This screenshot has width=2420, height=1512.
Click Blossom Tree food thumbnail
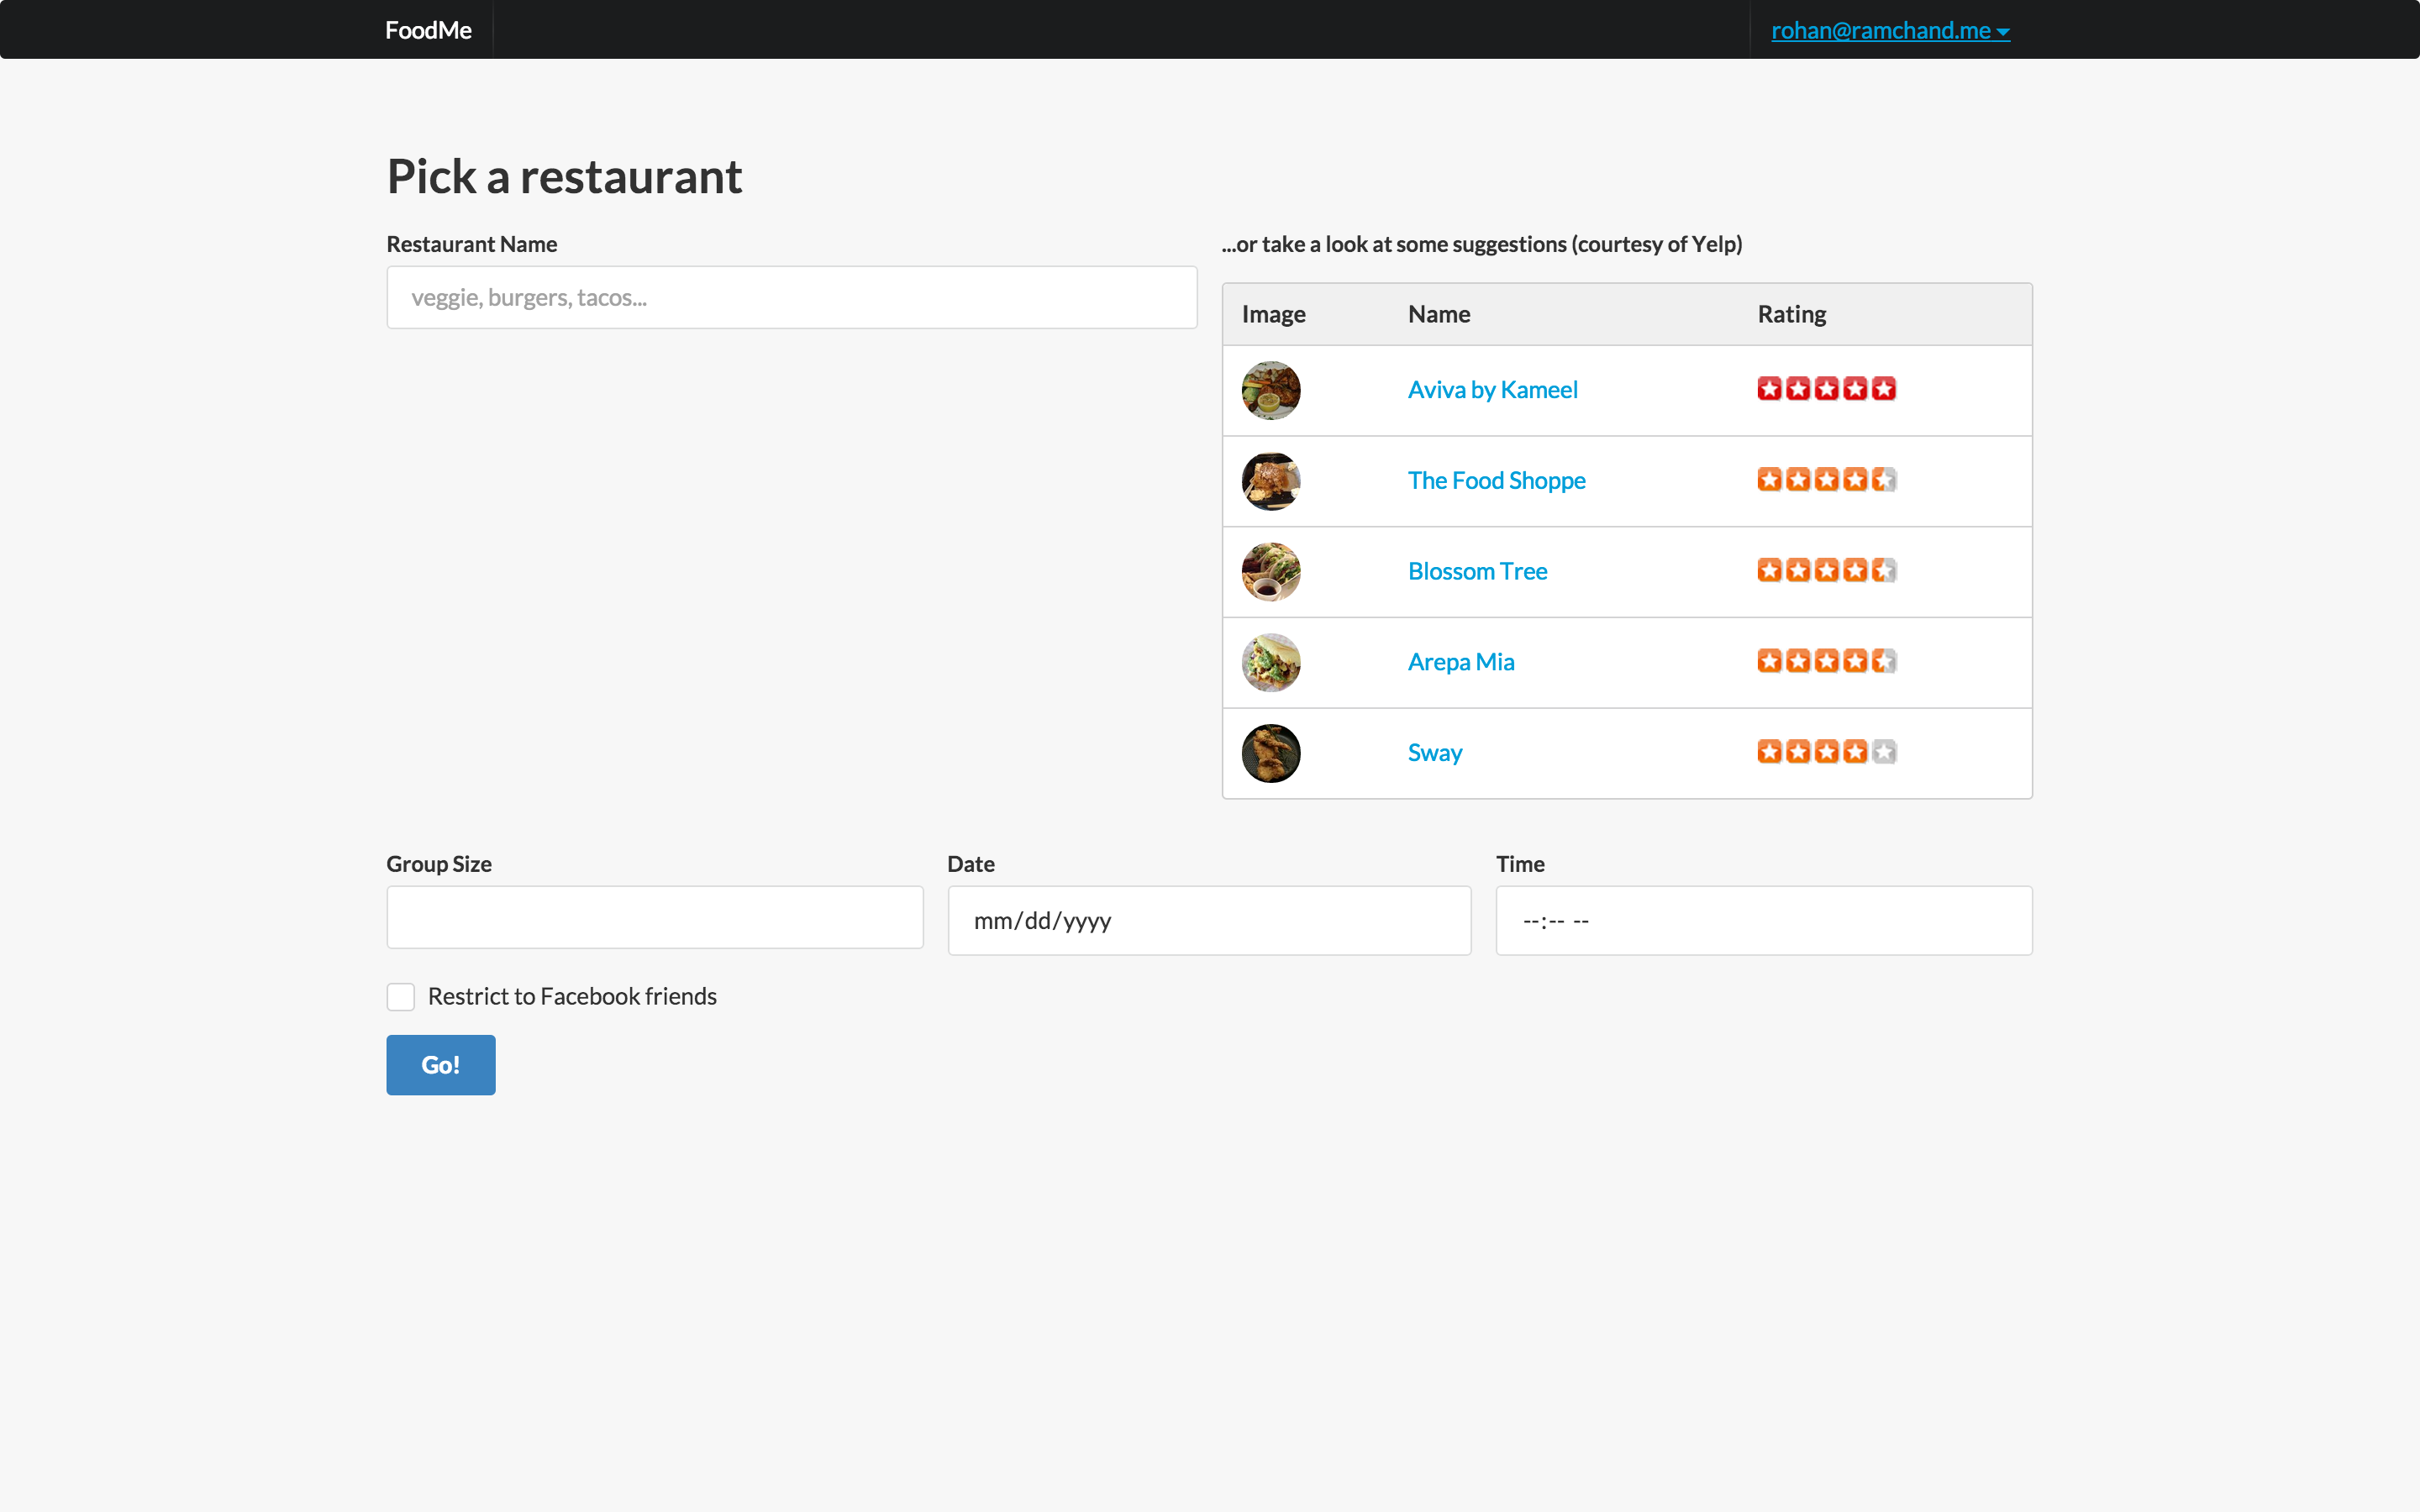coord(1270,572)
